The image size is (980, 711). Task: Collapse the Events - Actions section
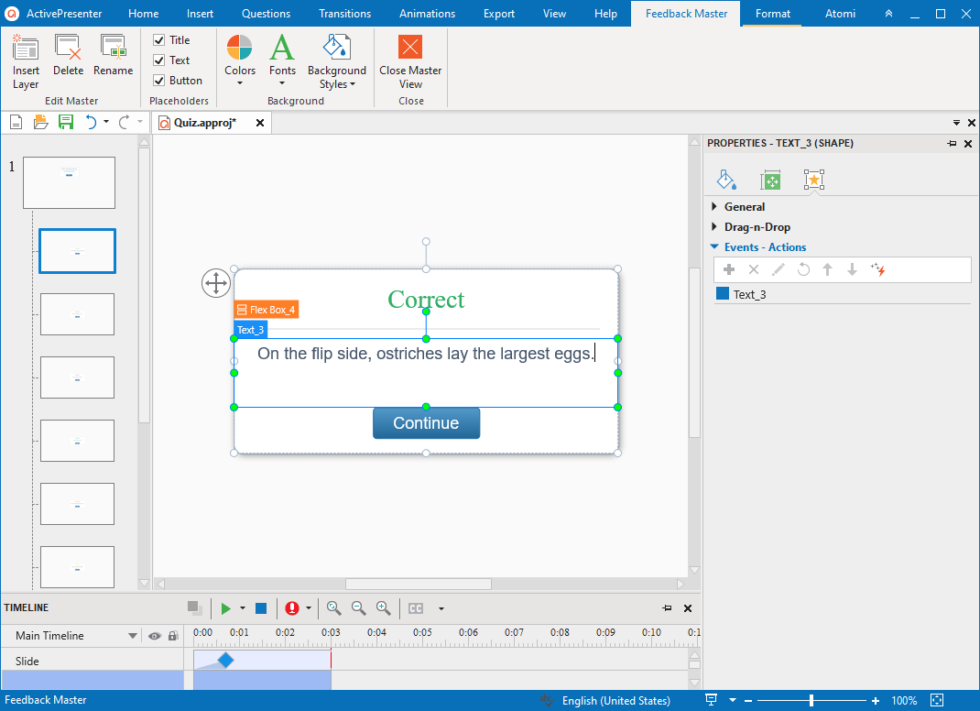[714, 247]
